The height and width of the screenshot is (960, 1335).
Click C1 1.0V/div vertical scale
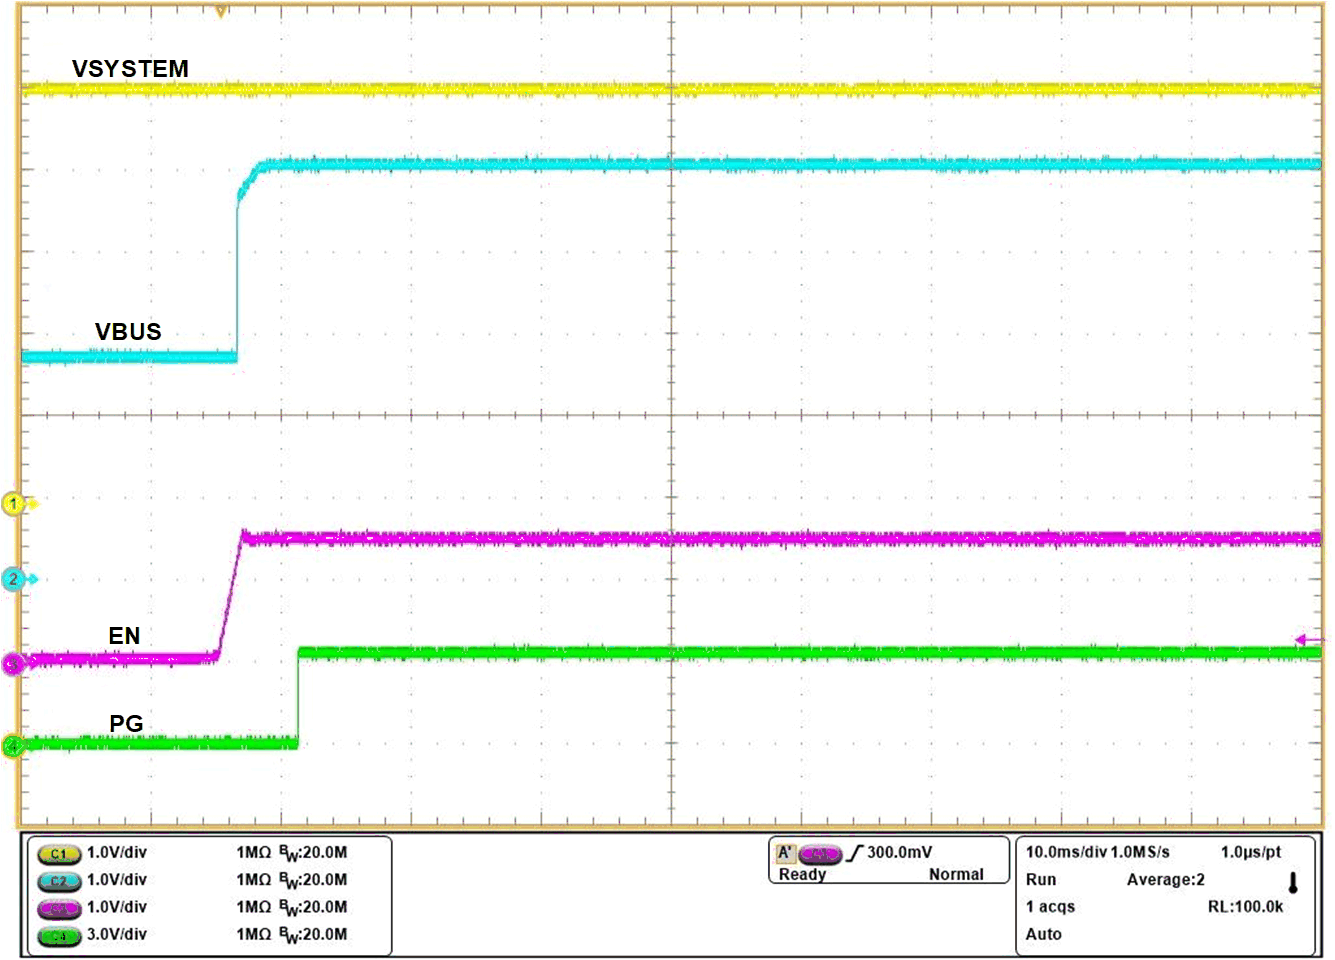coord(117,852)
